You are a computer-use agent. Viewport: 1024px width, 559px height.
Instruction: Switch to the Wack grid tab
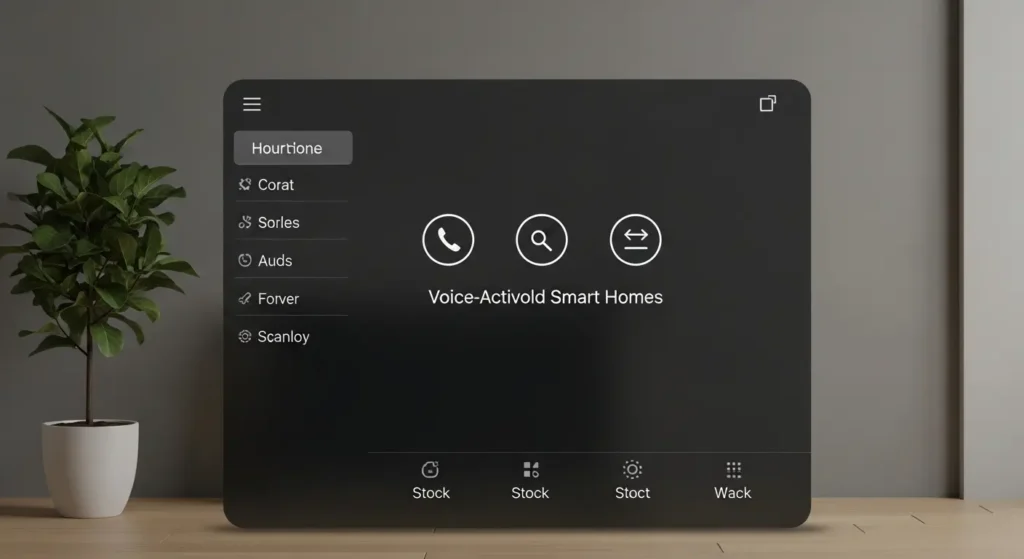[733, 480]
